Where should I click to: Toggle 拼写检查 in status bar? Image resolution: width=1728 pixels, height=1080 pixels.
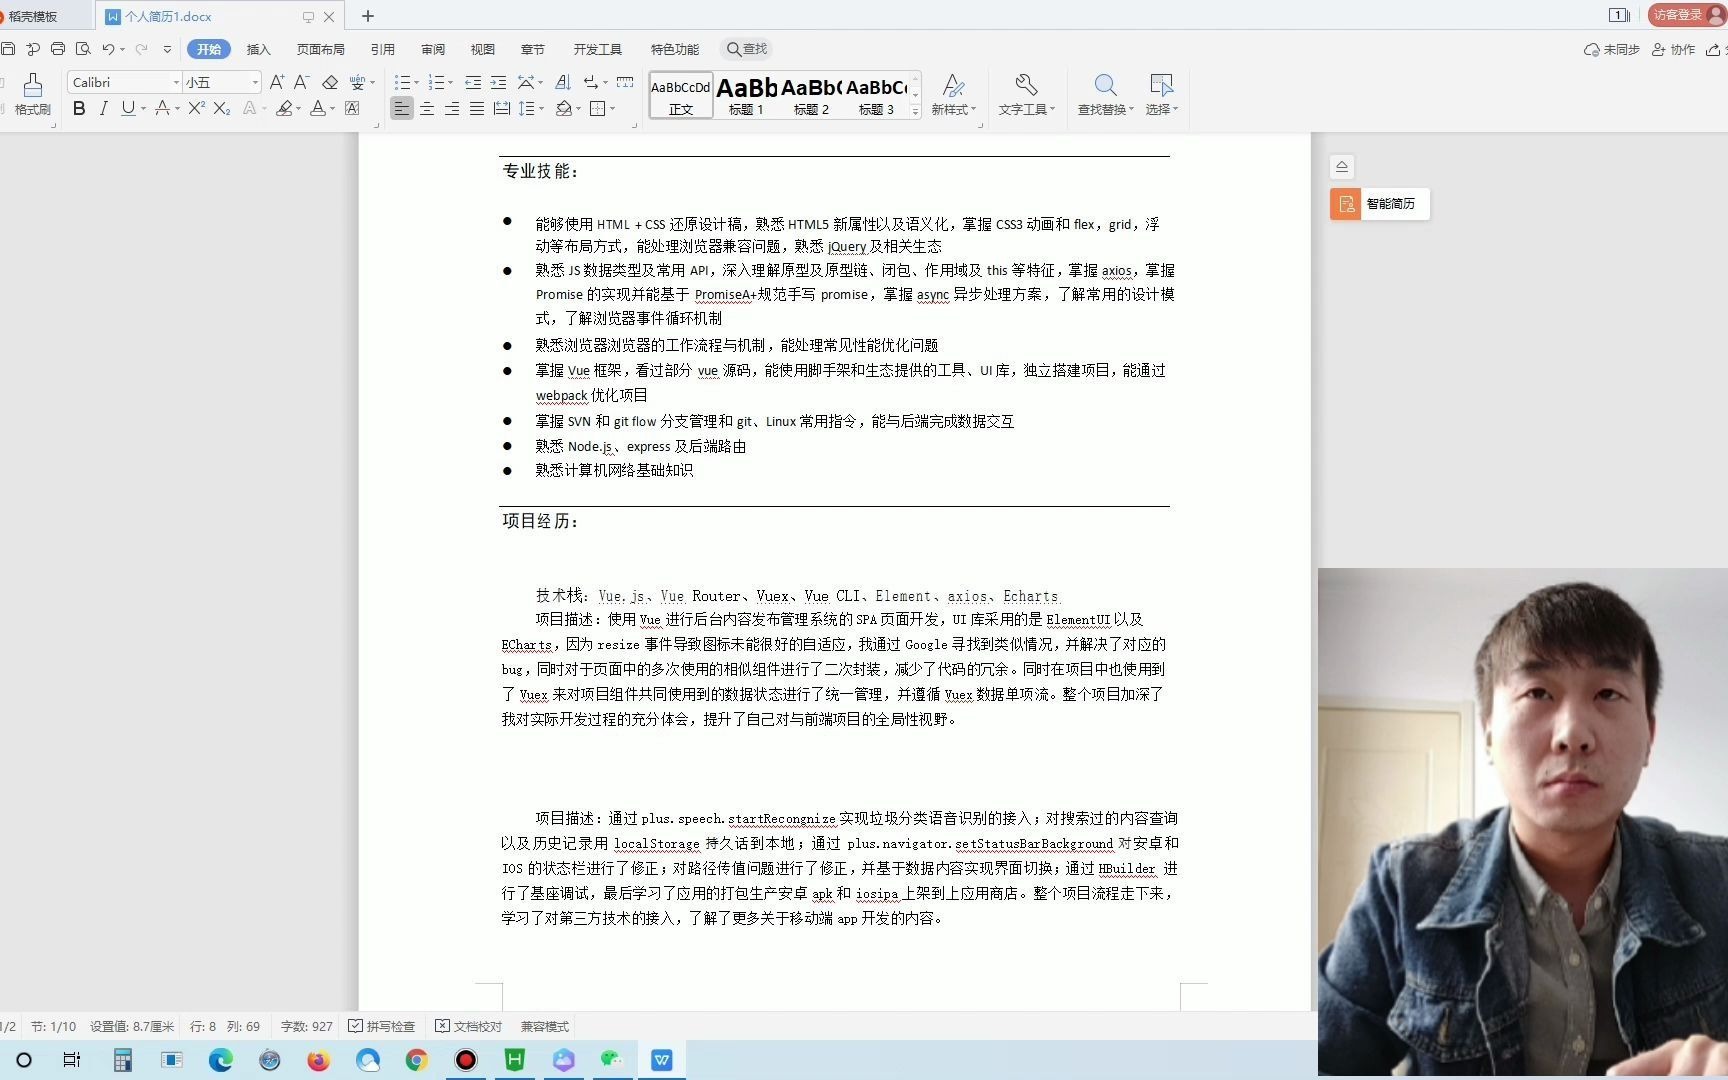pyautogui.click(x=381, y=1026)
